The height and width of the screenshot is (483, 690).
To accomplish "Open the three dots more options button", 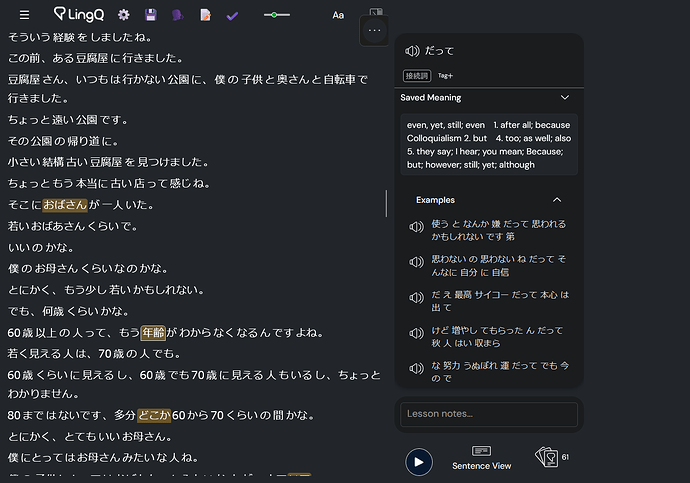I will [x=374, y=30].
